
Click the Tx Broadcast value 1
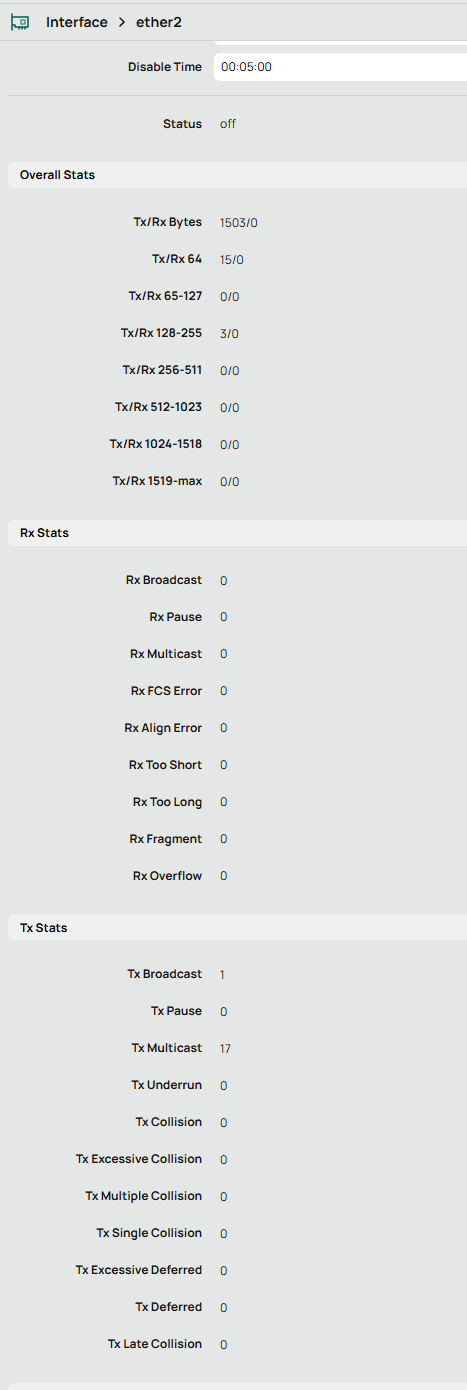click(222, 975)
